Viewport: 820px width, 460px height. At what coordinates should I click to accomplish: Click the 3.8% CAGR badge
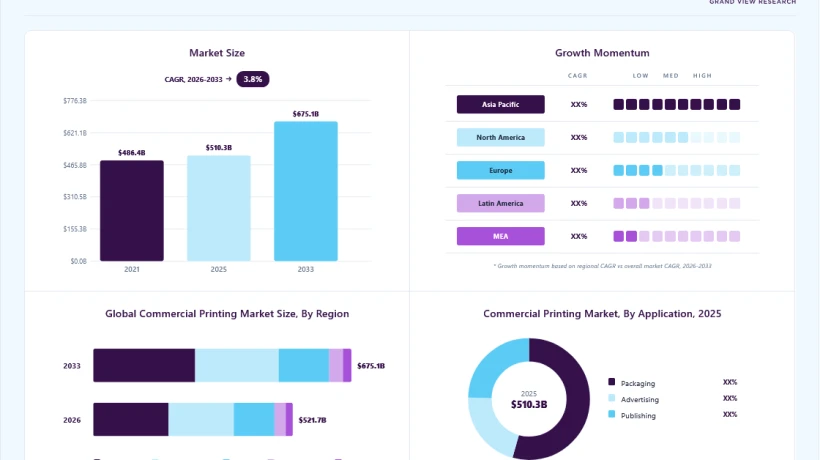pos(253,79)
